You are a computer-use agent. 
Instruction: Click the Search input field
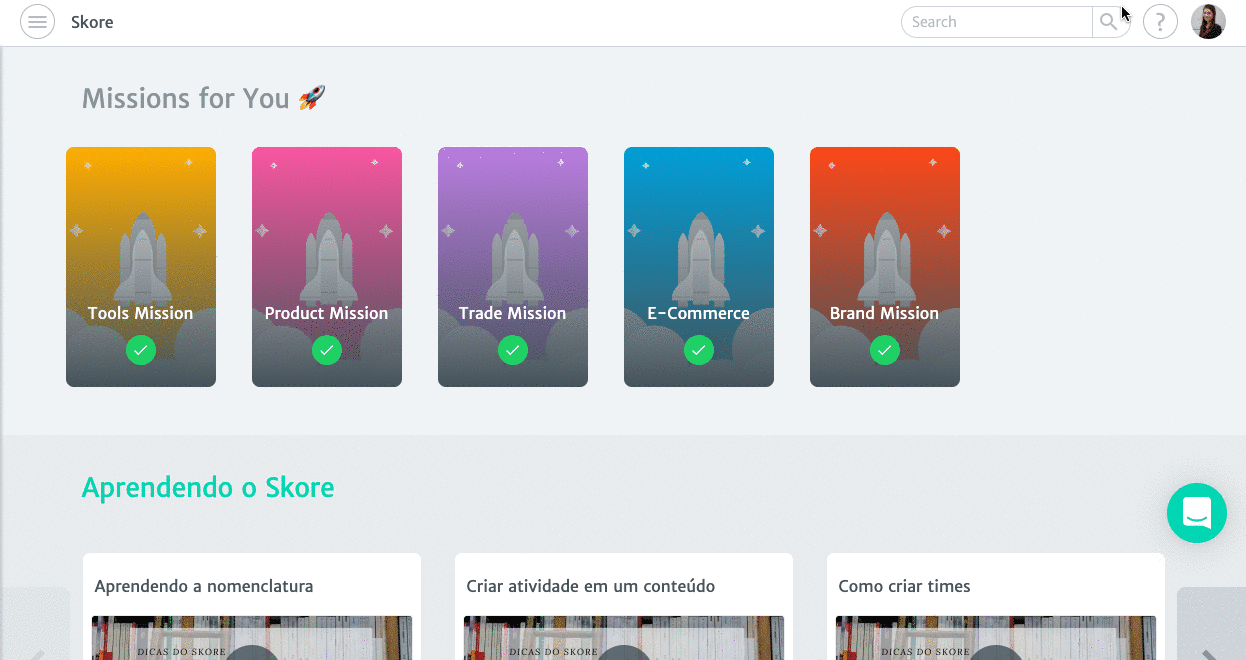[x=997, y=22]
